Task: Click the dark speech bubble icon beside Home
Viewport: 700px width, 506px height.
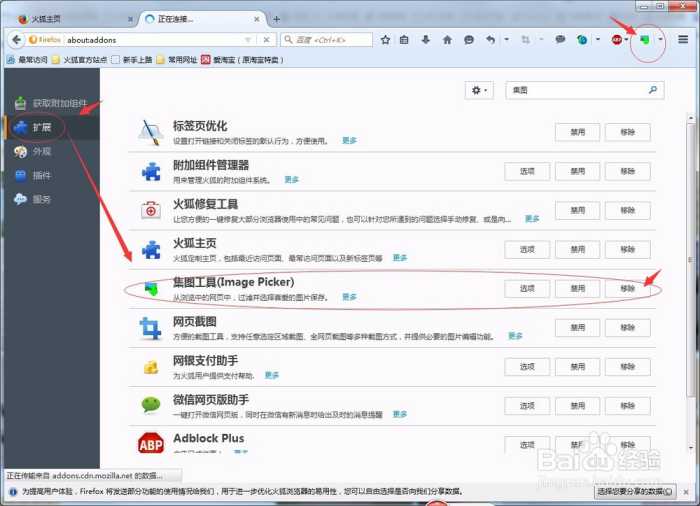Action: pos(469,40)
